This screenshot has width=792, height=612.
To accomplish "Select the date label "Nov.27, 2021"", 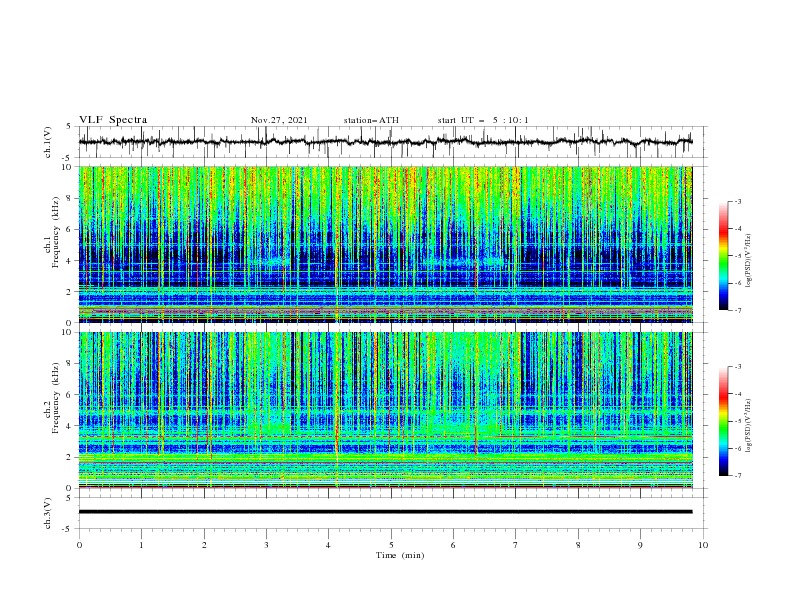I will (x=279, y=120).
